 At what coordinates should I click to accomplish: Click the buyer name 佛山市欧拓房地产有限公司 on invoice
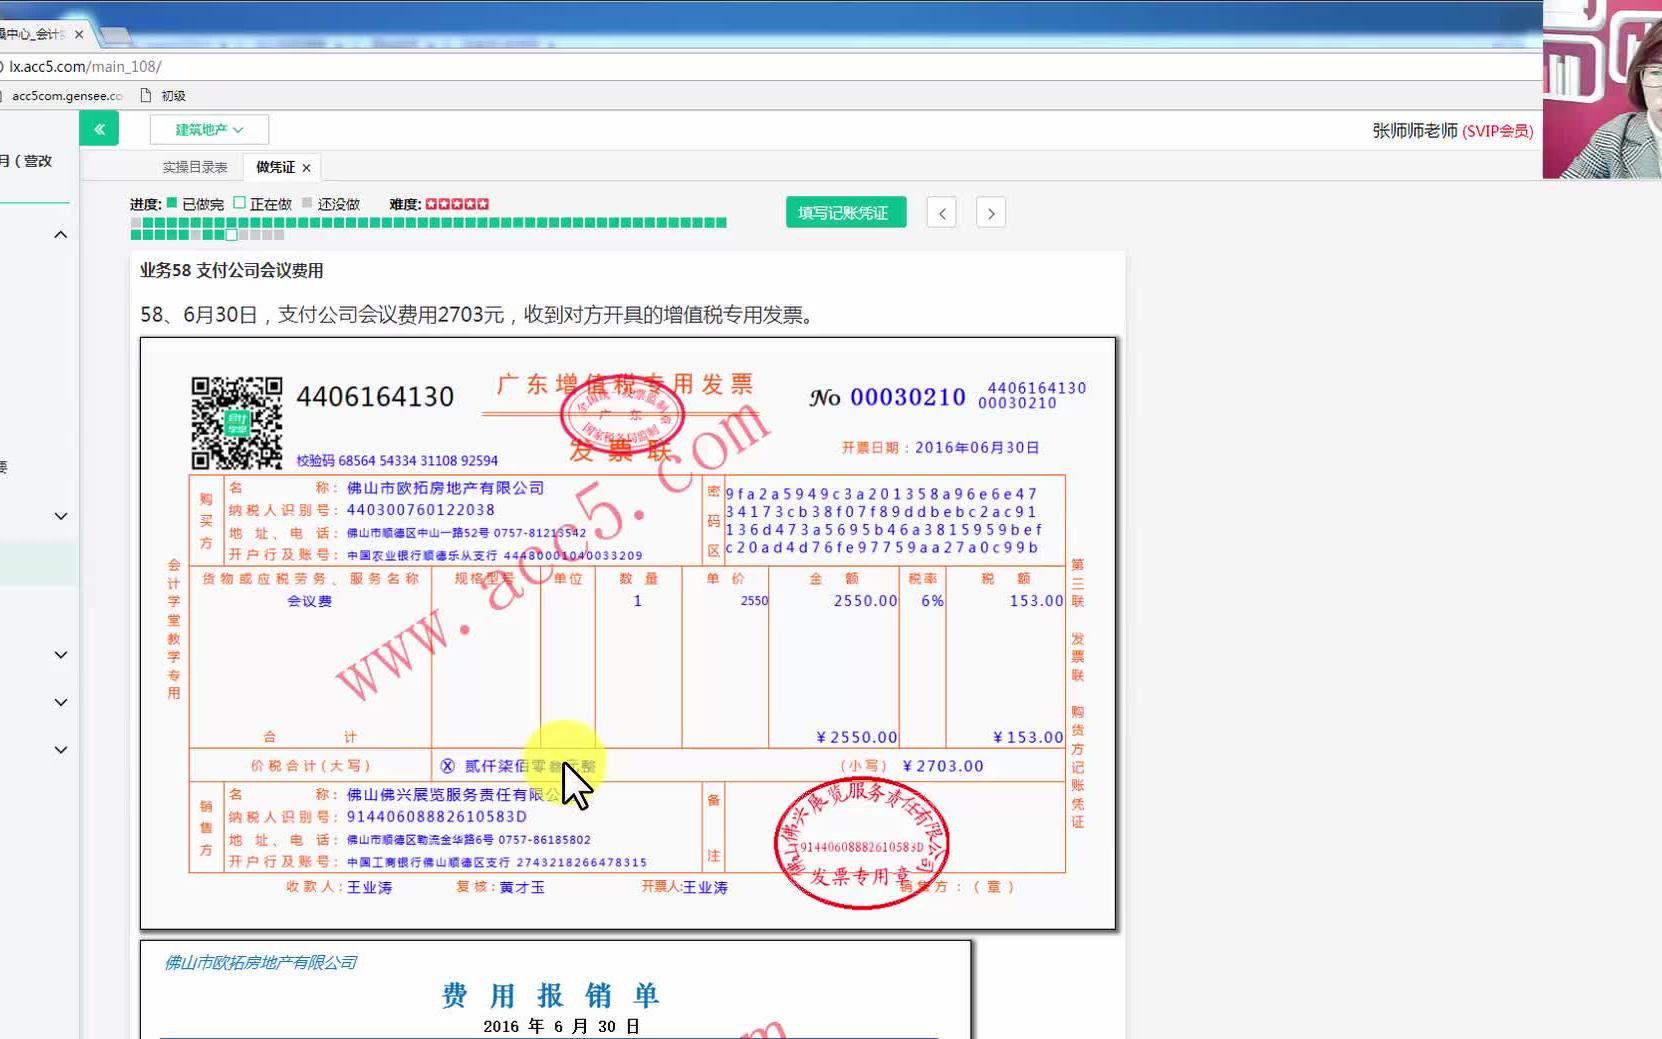click(446, 488)
